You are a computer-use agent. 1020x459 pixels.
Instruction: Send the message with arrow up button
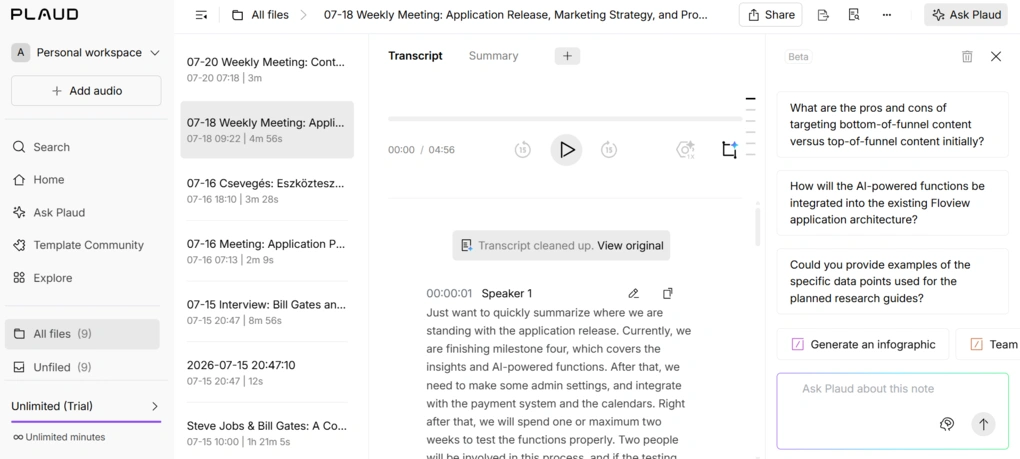(983, 425)
